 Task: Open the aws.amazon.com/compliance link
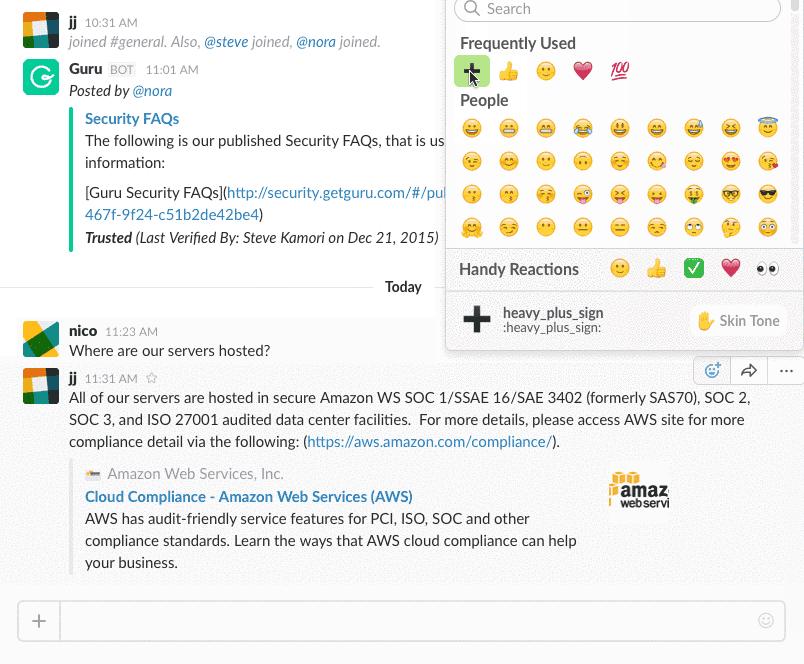click(430, 441)
